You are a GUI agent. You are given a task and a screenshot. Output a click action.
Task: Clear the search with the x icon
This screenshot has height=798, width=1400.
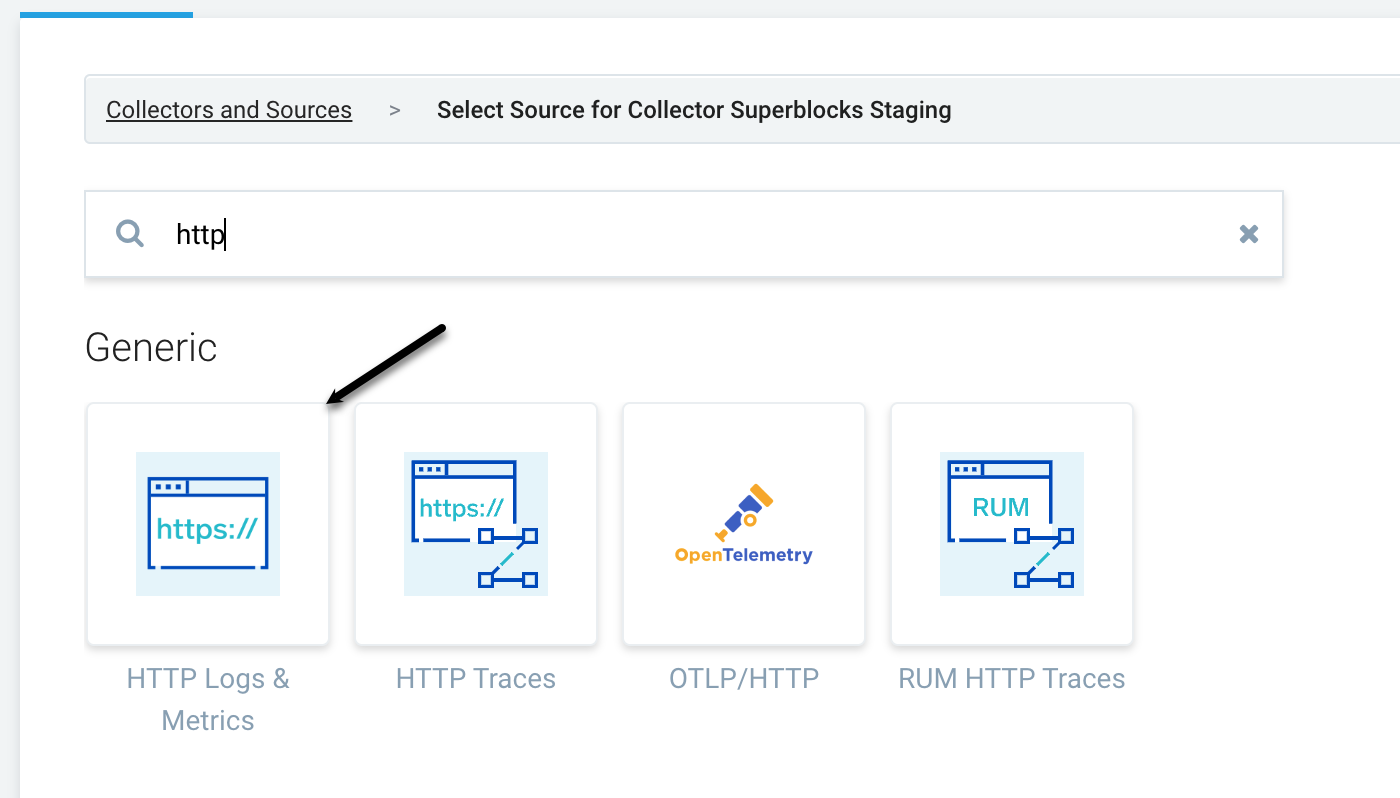[x=1249, y=233]
